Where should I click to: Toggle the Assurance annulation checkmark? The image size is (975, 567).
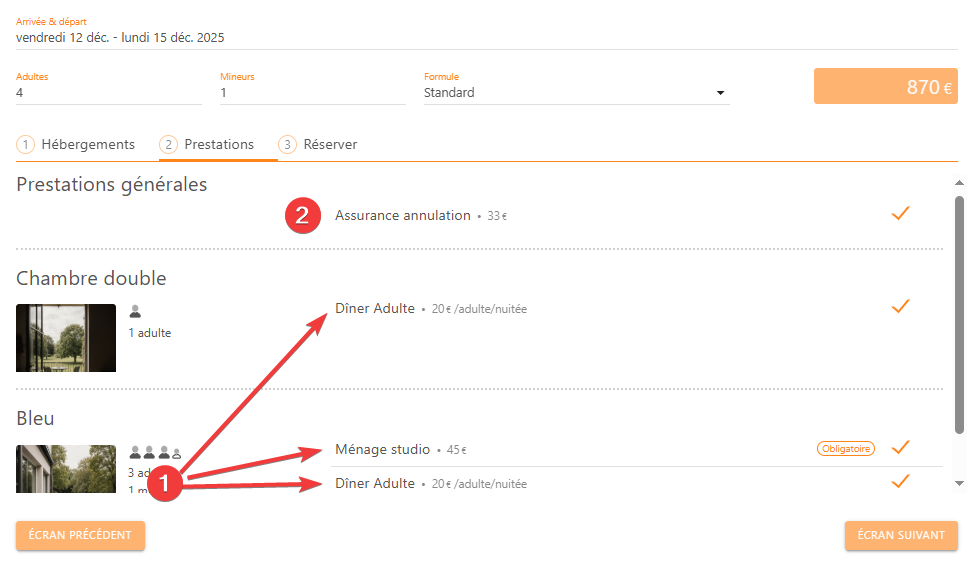[x=900, y=213]
